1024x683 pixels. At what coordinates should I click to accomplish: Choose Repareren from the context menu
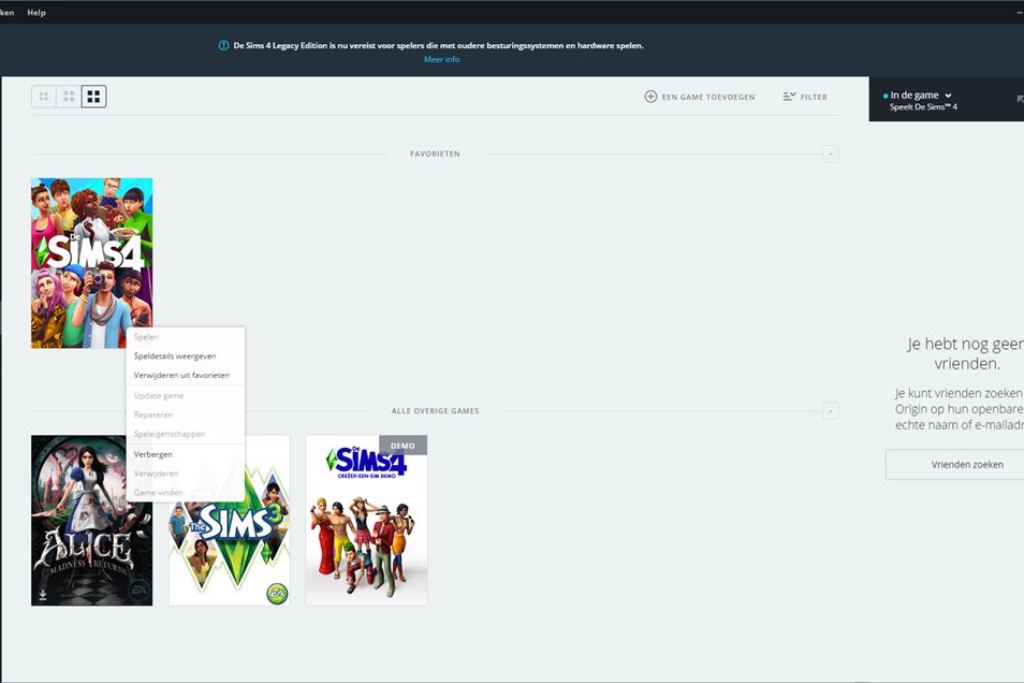(x=153, y=415)
